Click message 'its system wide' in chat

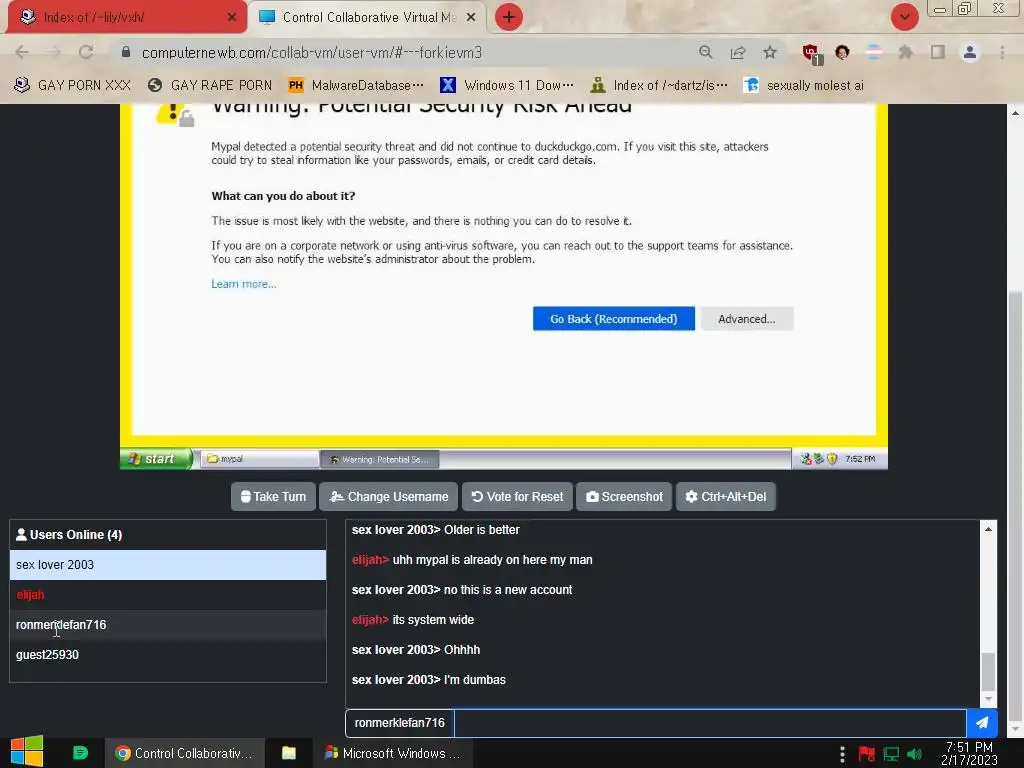coord(433,620)
